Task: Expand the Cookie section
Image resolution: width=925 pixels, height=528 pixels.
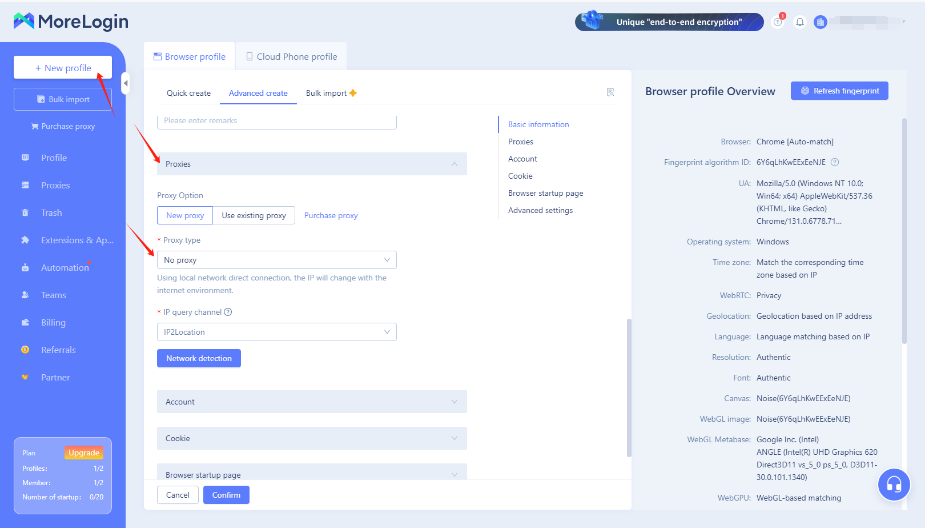Action: pos(311,438)
